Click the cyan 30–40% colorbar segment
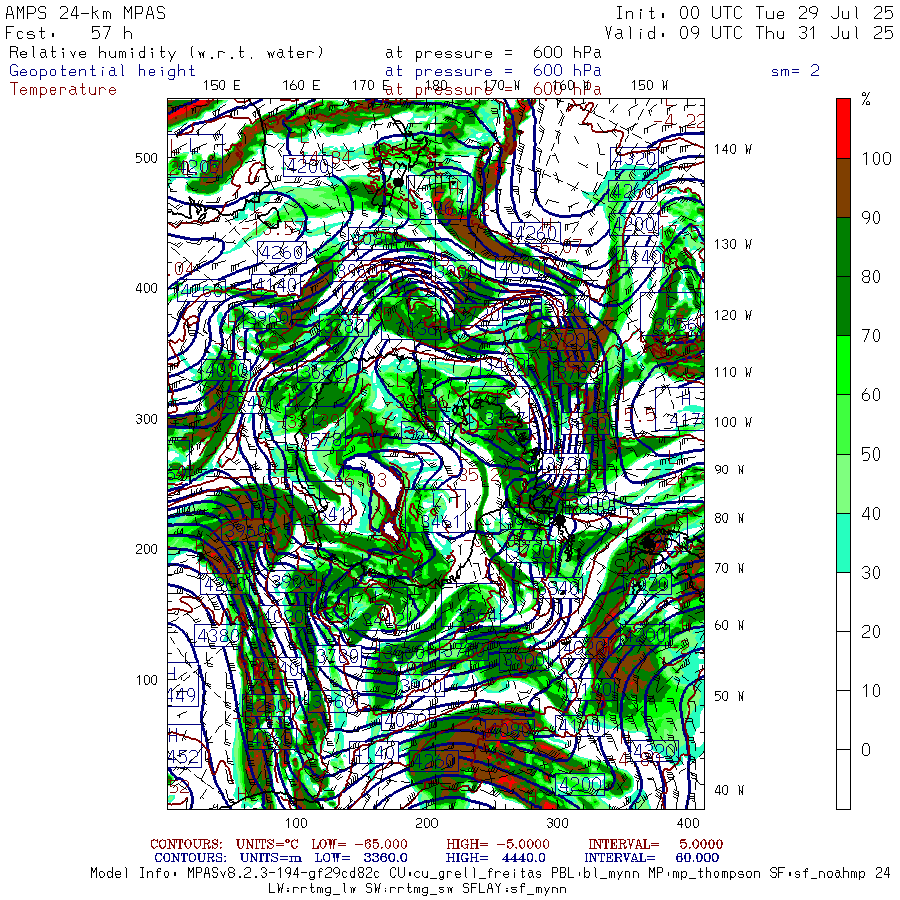 click(x=843, y=542)
